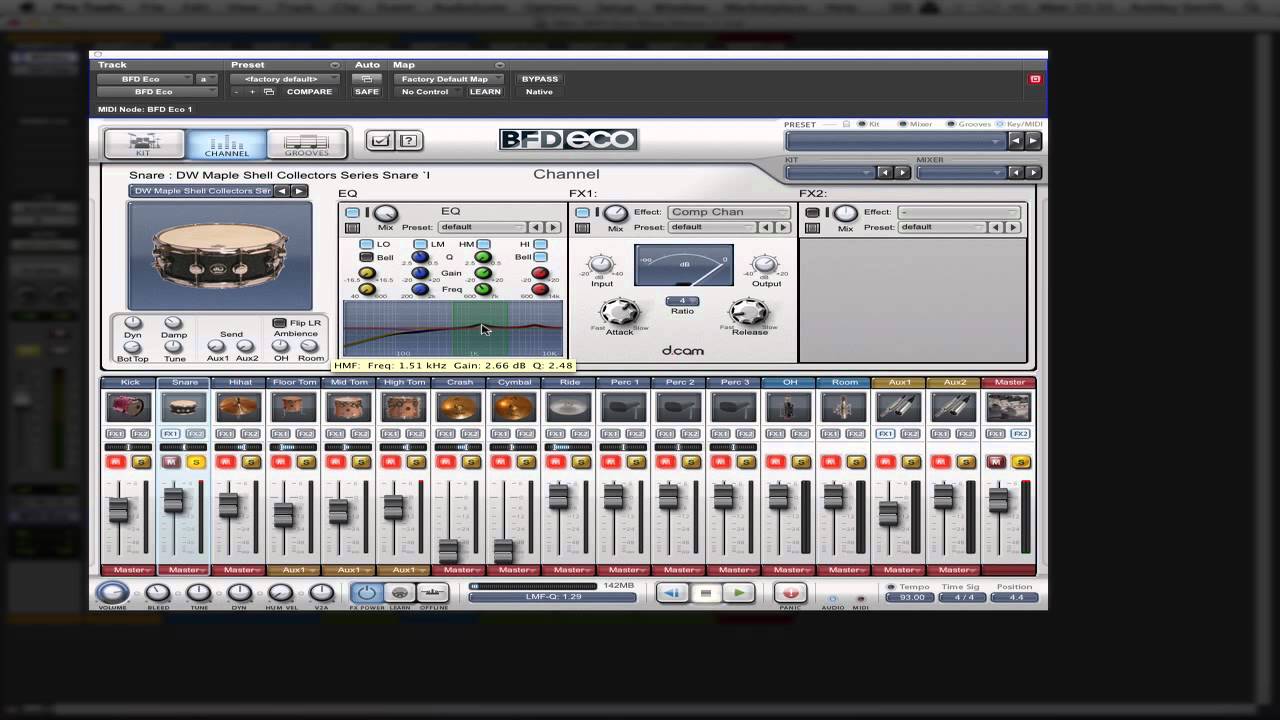Open the Kick channel Master output dropdown
Image resolution: width=1280 pixels, height=720 pixels.
click(129, 570)
